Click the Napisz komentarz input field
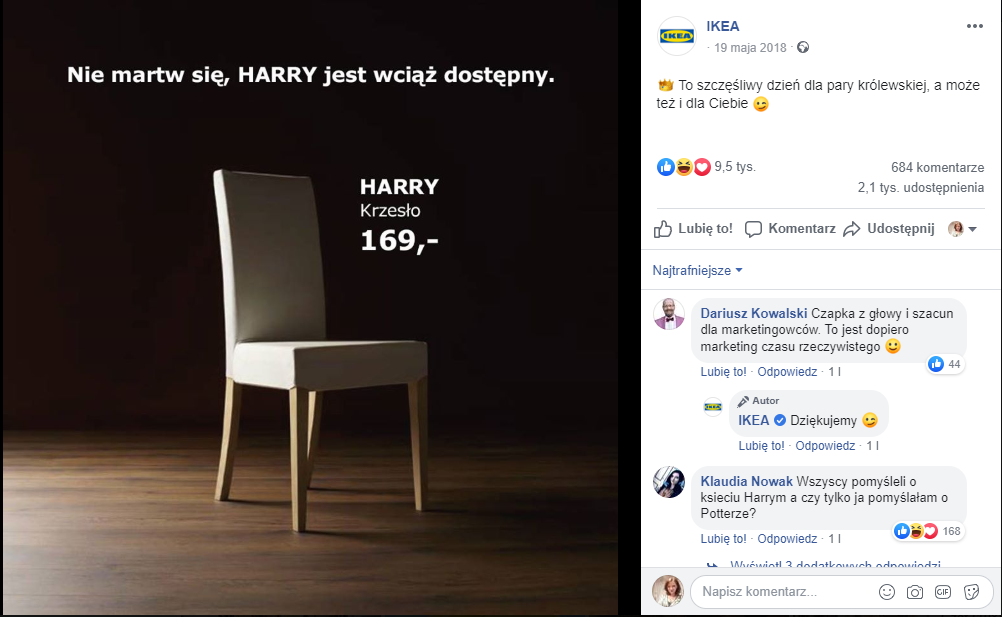Viewport: 1002px width, 617px height. coord(780,592)
